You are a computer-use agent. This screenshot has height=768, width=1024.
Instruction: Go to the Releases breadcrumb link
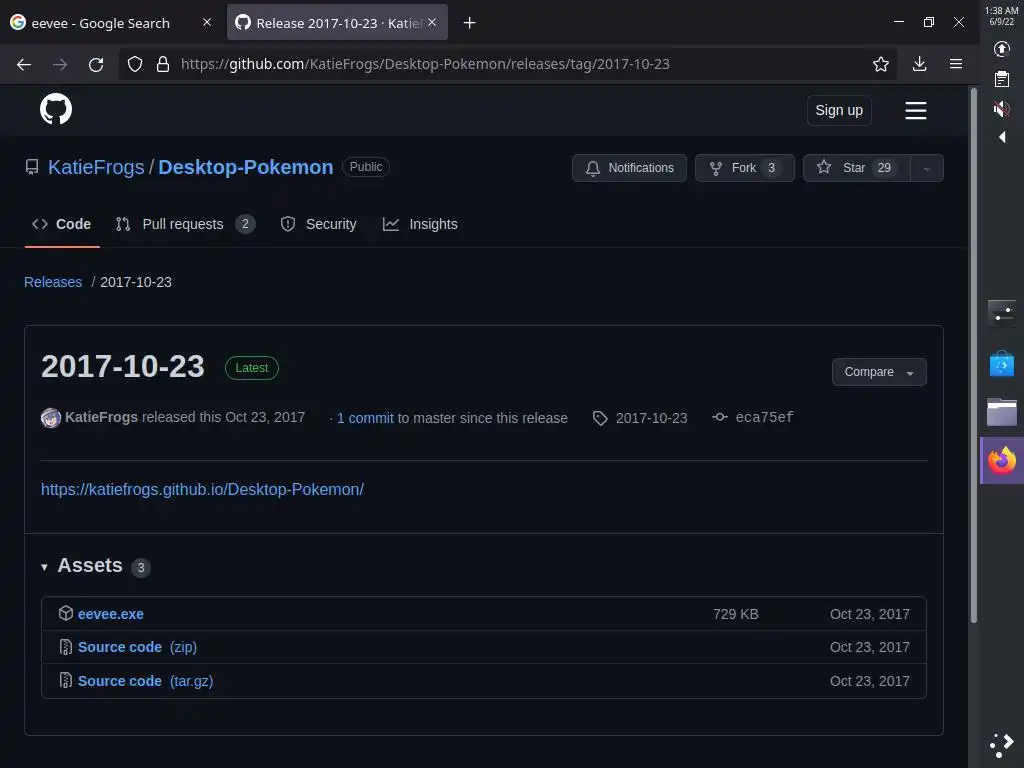point(53,282)
